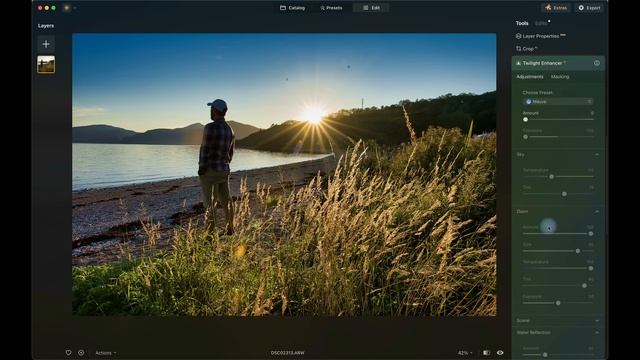This screenshot has width=640, height=360.
Task: Click the Export button
Action: coord(589,8)
